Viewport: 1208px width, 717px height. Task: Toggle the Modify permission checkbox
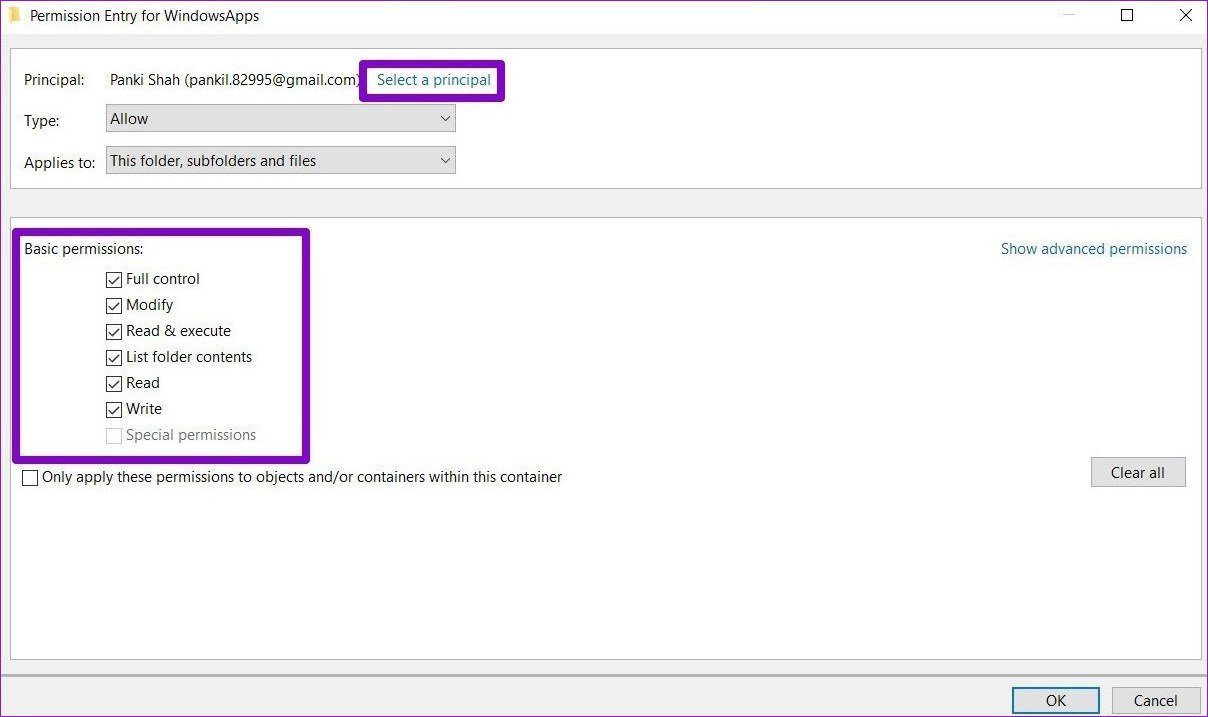tap(114, 306)
